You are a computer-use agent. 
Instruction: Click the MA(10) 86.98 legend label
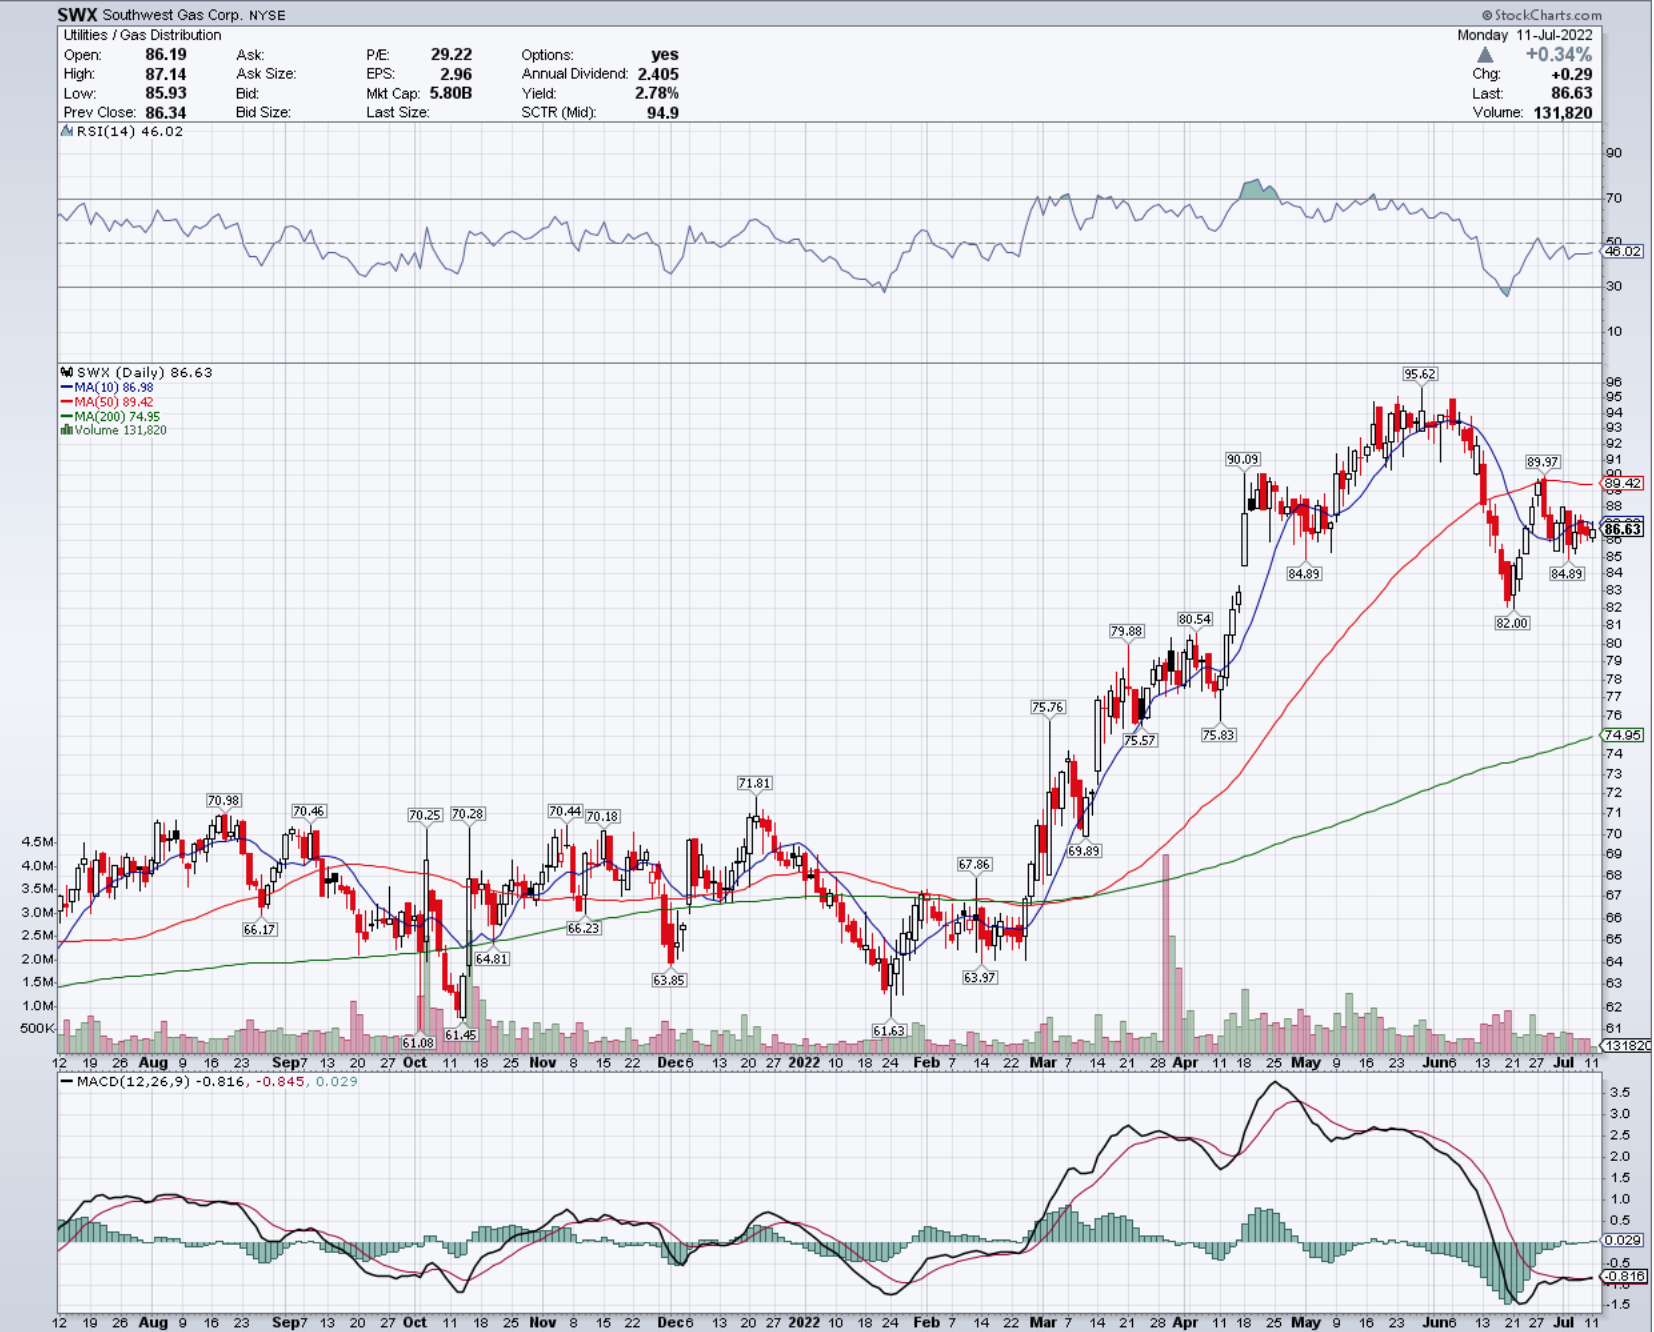click(113, 387)
